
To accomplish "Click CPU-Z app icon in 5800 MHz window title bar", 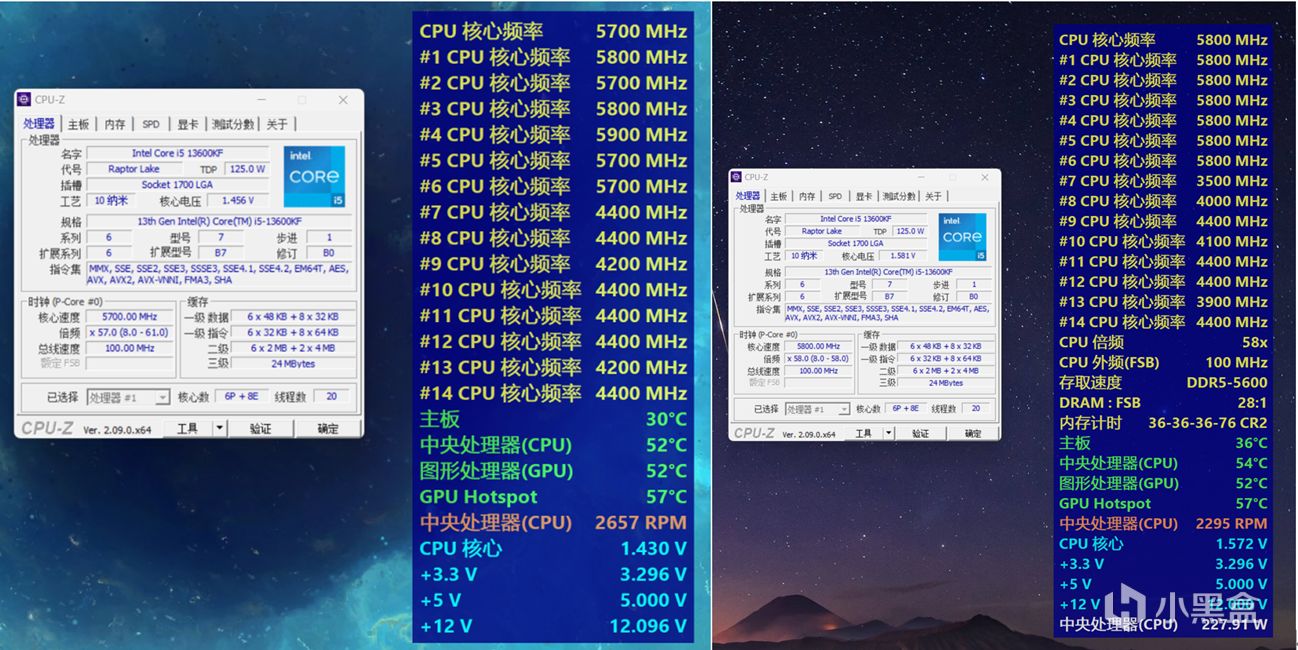I will [x=737, y=177].
